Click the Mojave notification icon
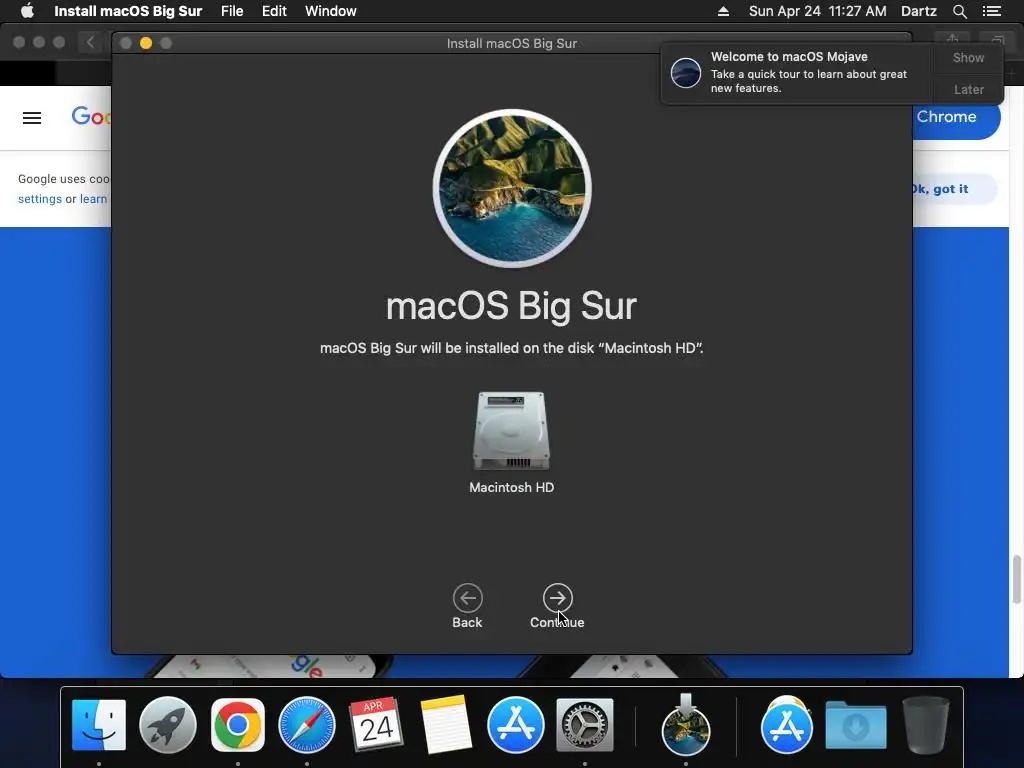1024x768 pixels. (x=686, y=72)
